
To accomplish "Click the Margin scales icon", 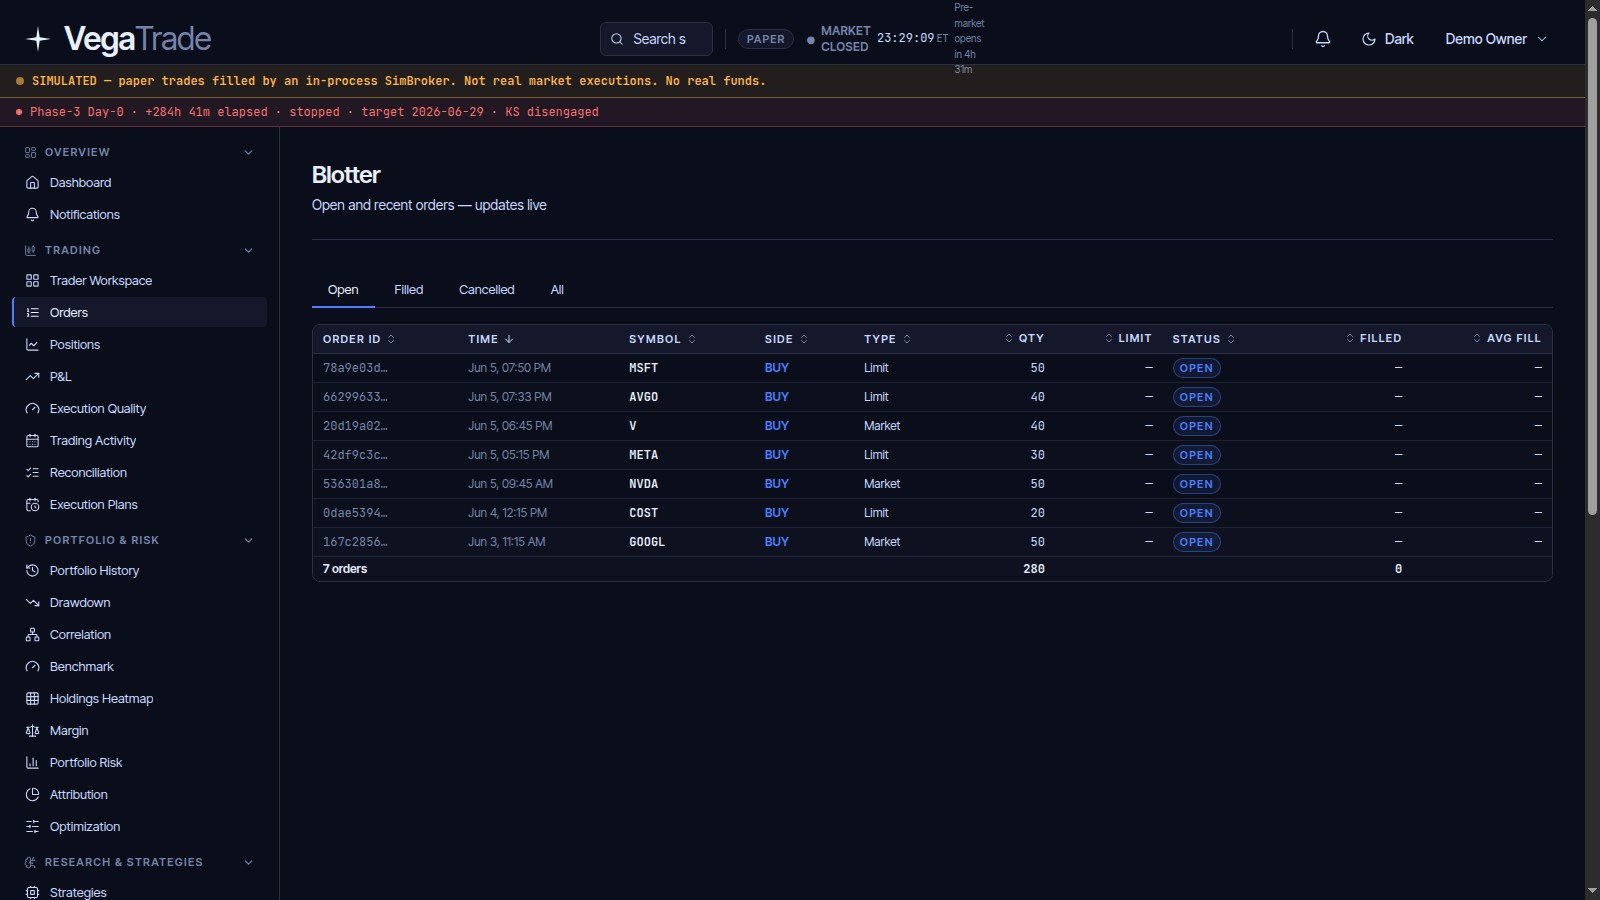I will click(32, 731).
